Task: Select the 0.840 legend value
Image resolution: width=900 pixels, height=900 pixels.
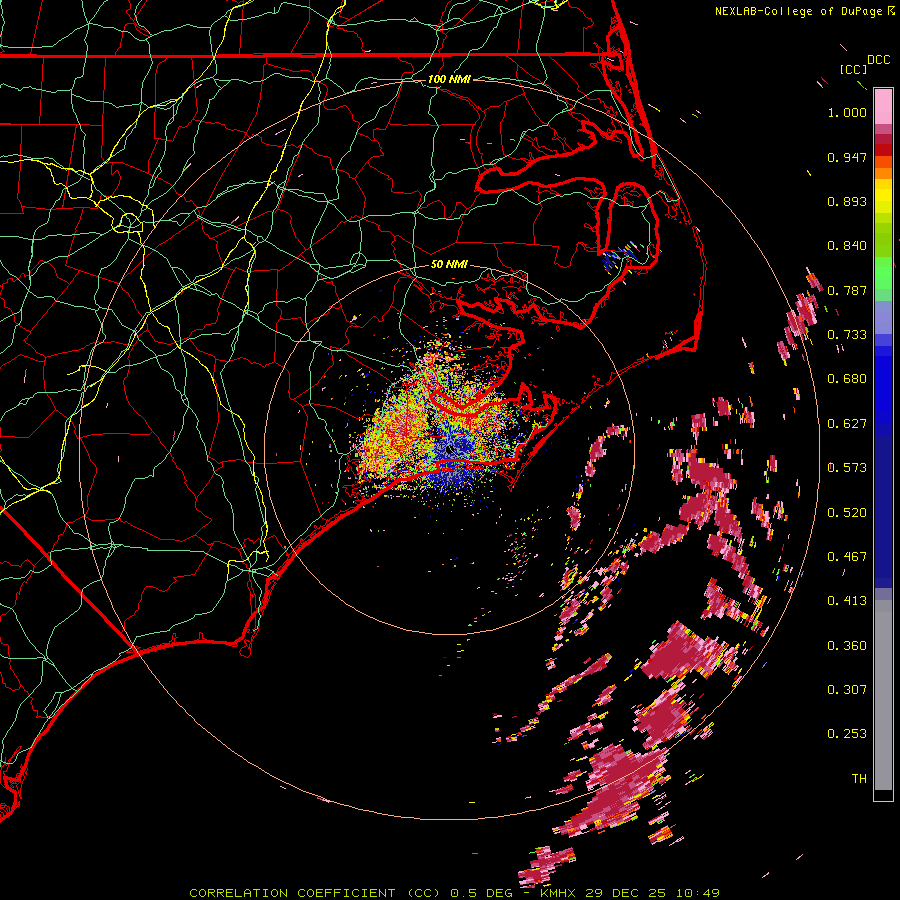Action: point(847,246)
